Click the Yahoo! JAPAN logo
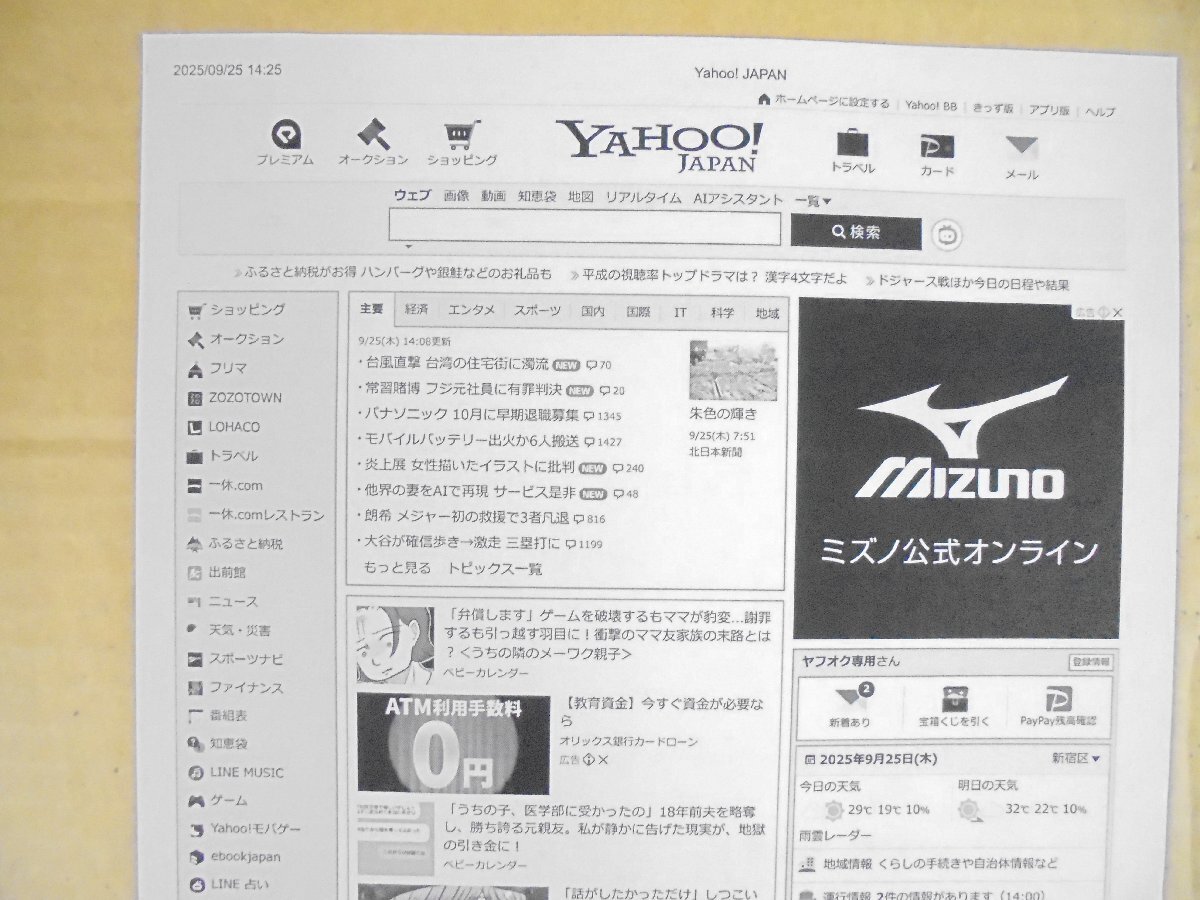This screenshot has width=1200, height=900. [x=660, y=146]
